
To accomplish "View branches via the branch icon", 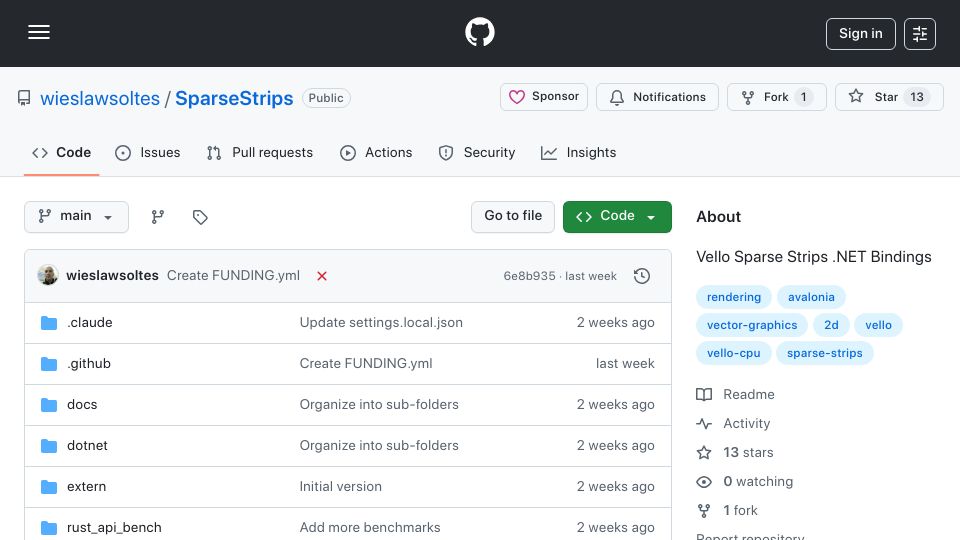I will [x=158, y=217].
